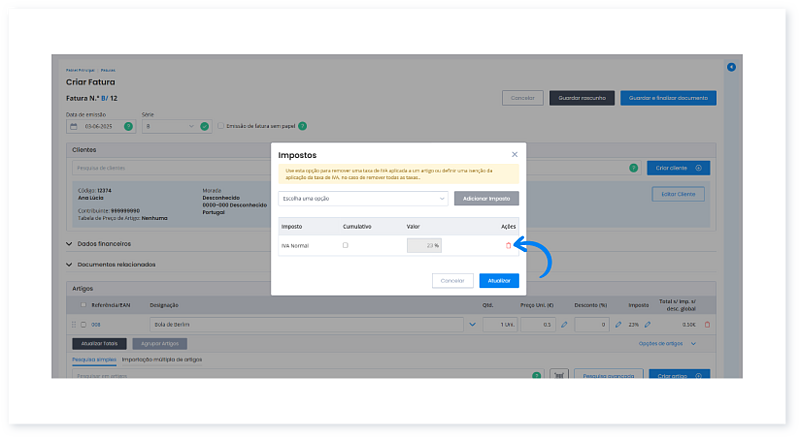Click pencil icon next to unit price
Viewport: 800px width, 438px height.
[x=564, y=324]
